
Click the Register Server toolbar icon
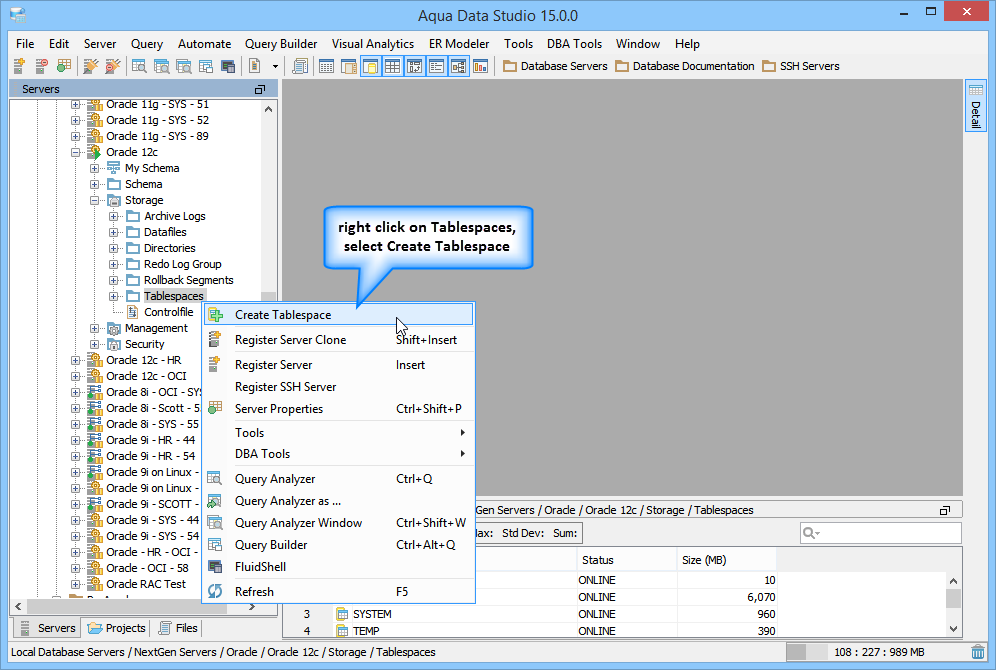pyautogui.click(x=19, y=65)
